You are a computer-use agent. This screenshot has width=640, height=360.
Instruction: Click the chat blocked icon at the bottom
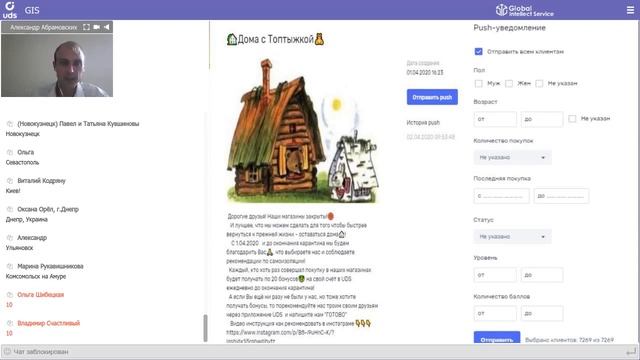pos(7,351)
